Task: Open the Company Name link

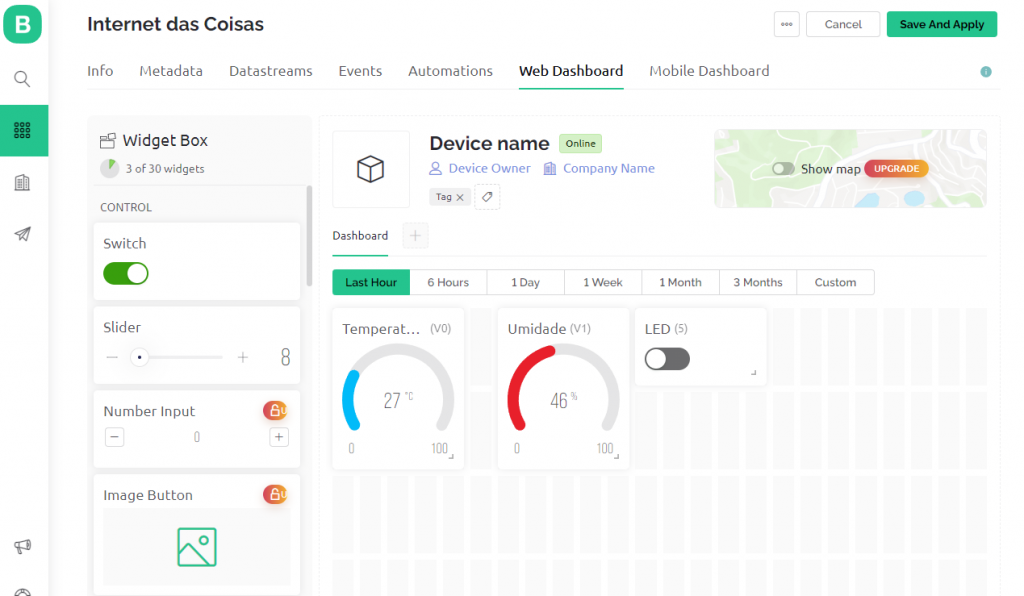Action: [x=609, y=168]
